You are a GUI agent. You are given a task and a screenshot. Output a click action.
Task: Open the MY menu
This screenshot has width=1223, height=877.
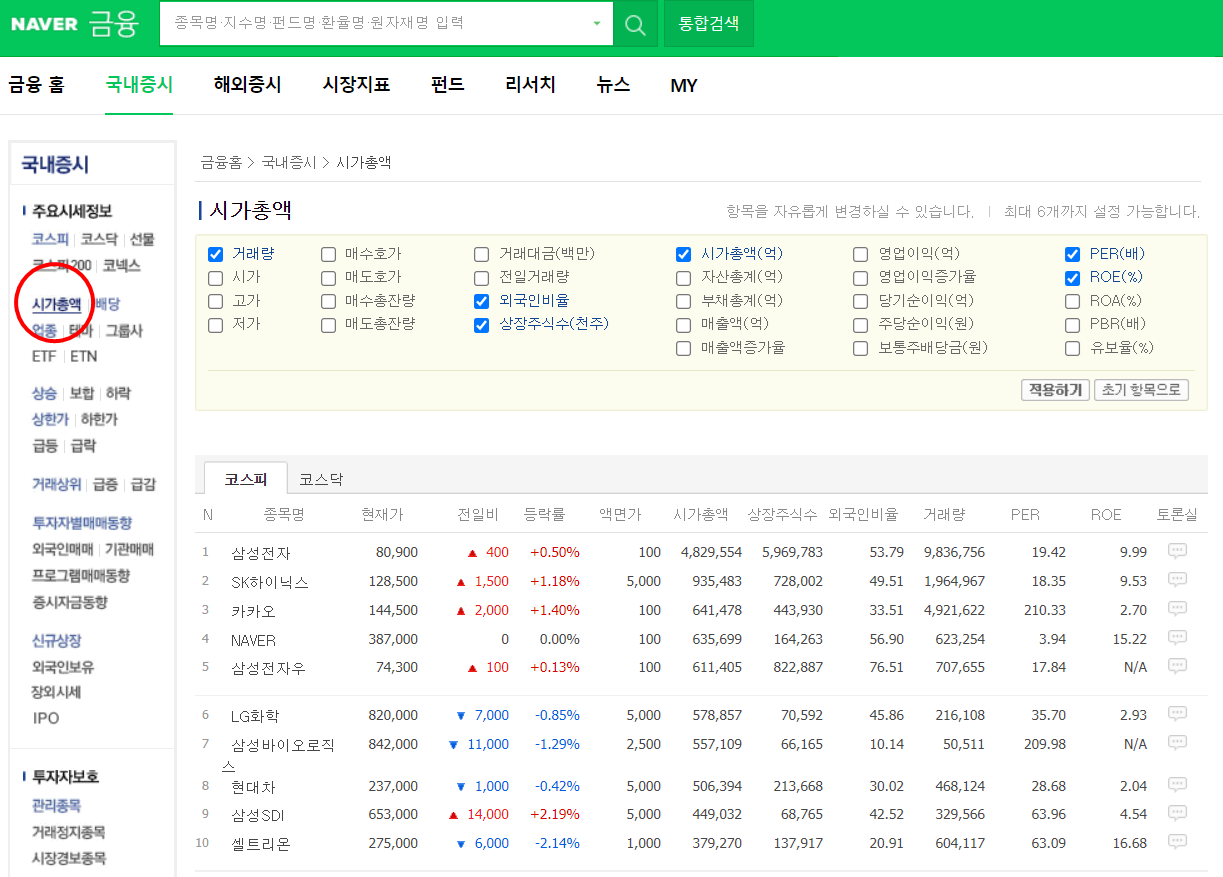(x=684, y=86)
